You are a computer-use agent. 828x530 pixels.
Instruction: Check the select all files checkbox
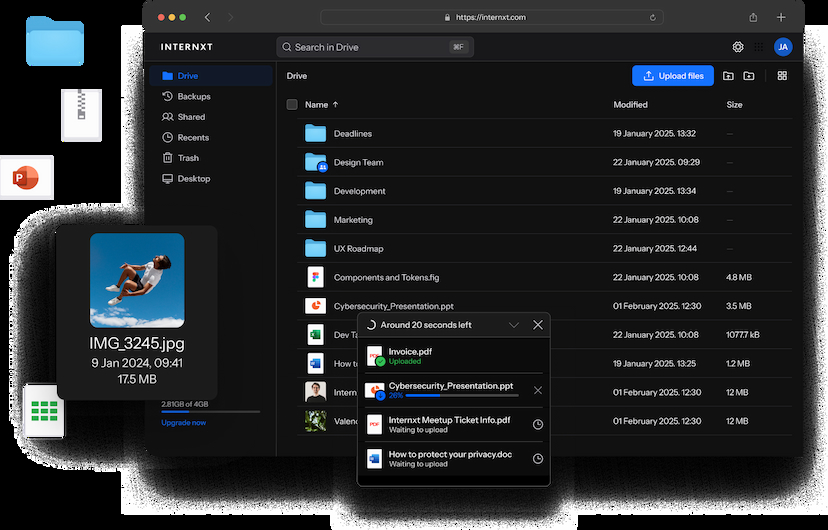[292, 104]
